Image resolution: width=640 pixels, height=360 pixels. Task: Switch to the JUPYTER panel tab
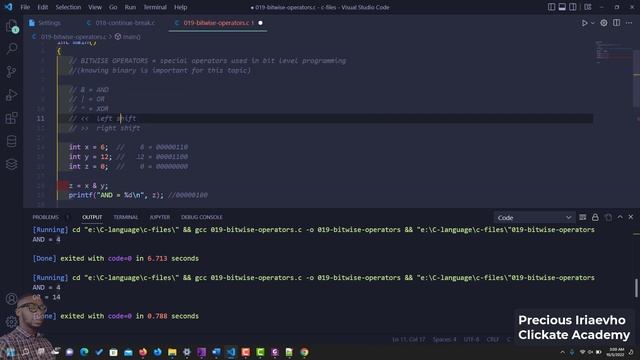coord(160,217)
